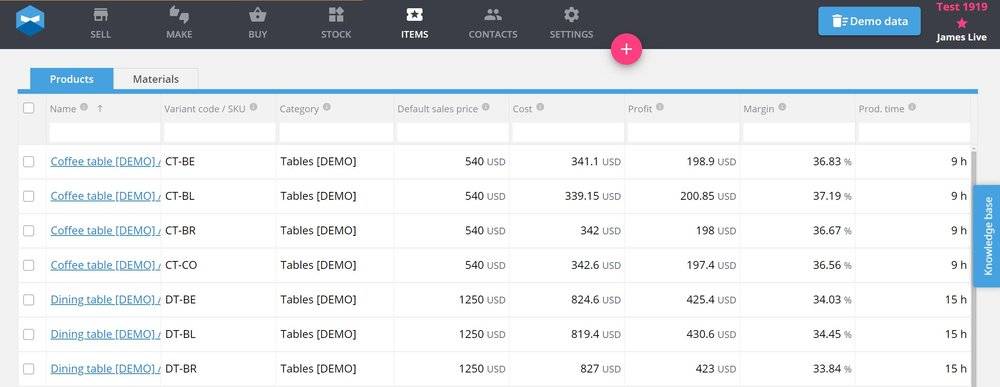
Task: Click the 36.67 % margin cell
Action: pyautogui.click(x=798, y=231)
